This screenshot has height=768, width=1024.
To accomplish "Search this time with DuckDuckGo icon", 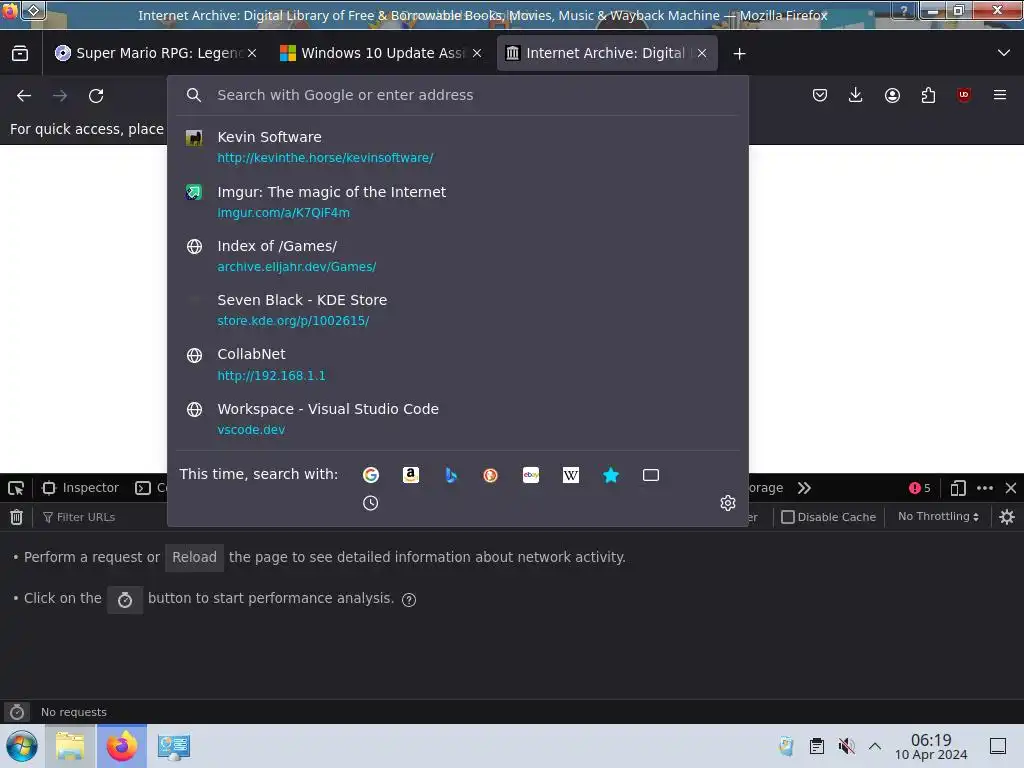I will [490, 475].
